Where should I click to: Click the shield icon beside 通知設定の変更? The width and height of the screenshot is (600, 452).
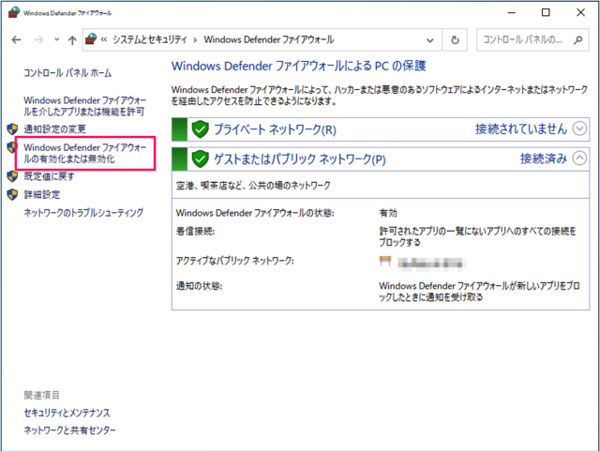12,130
